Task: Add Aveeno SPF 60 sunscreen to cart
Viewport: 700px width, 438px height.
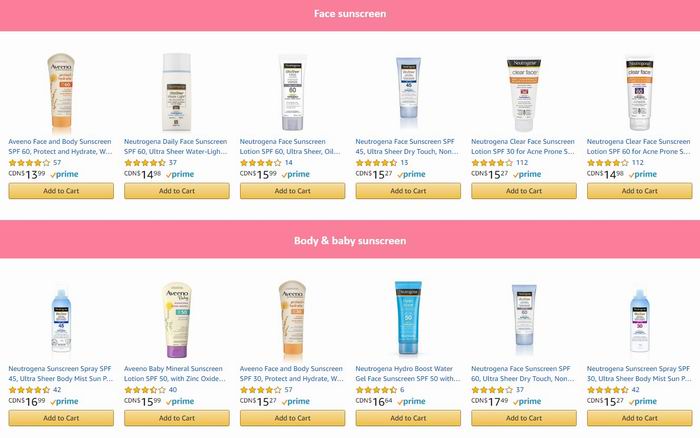Action: tap(61, 191)
